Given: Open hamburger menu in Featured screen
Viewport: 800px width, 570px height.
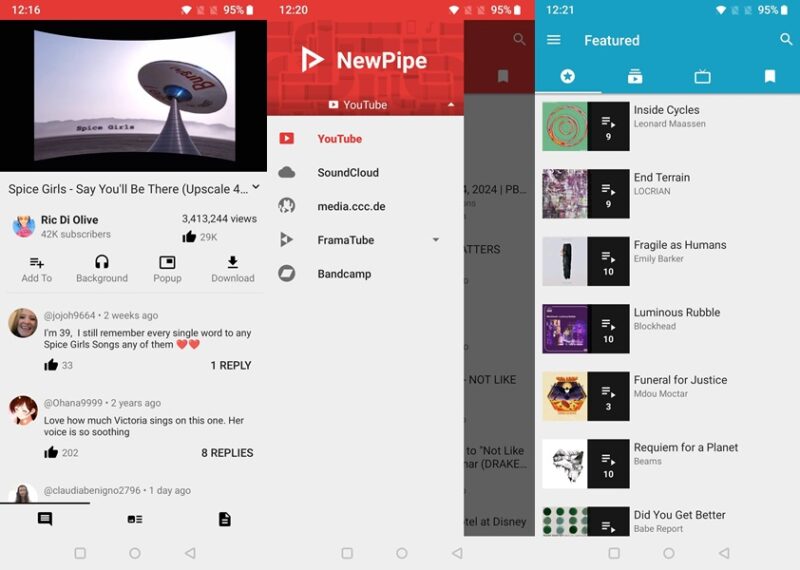Looking at the screenshot, I should [x=554, y=40].
